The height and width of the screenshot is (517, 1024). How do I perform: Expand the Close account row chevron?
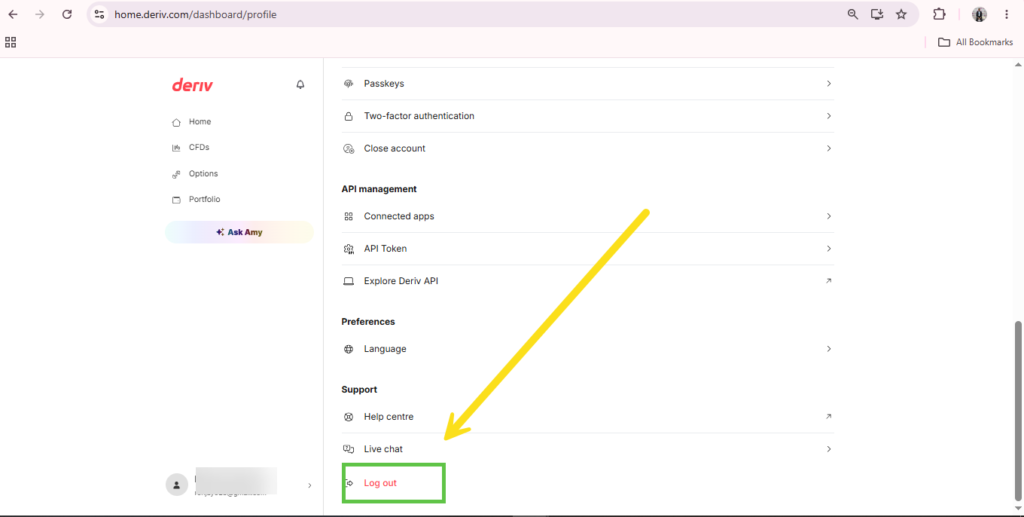[829, 149]
